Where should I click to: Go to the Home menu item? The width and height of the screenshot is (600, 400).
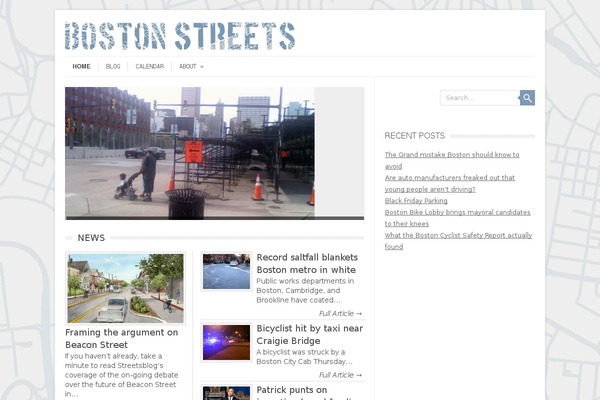(82, 67)
